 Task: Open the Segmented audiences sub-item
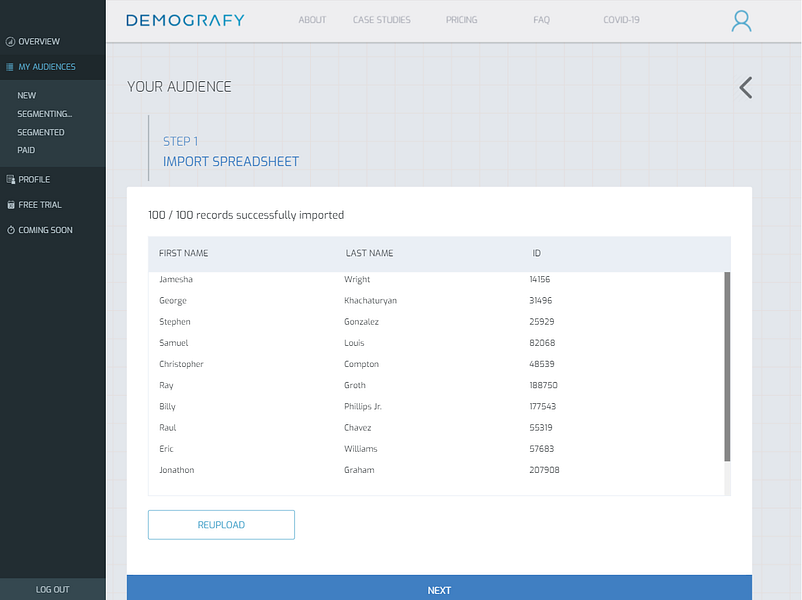[x=41, y=132]
